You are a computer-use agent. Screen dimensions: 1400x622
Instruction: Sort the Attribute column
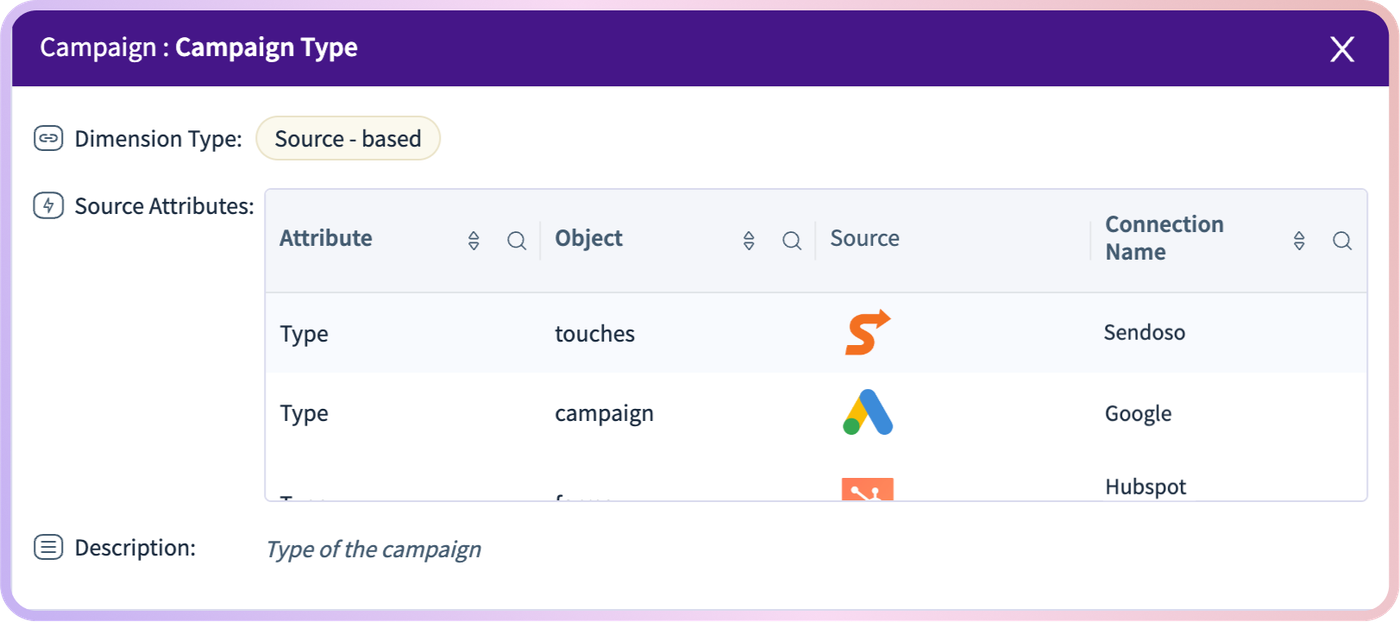pyautogui.click(x=474, y=241)
